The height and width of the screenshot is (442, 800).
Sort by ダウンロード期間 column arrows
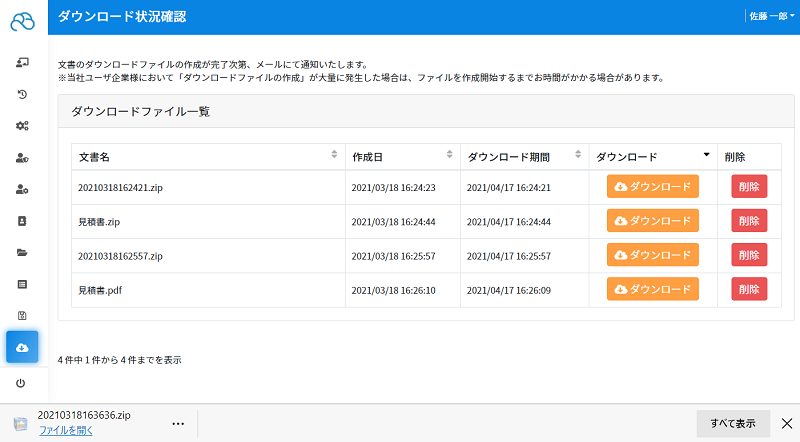[x=578, y=155]
